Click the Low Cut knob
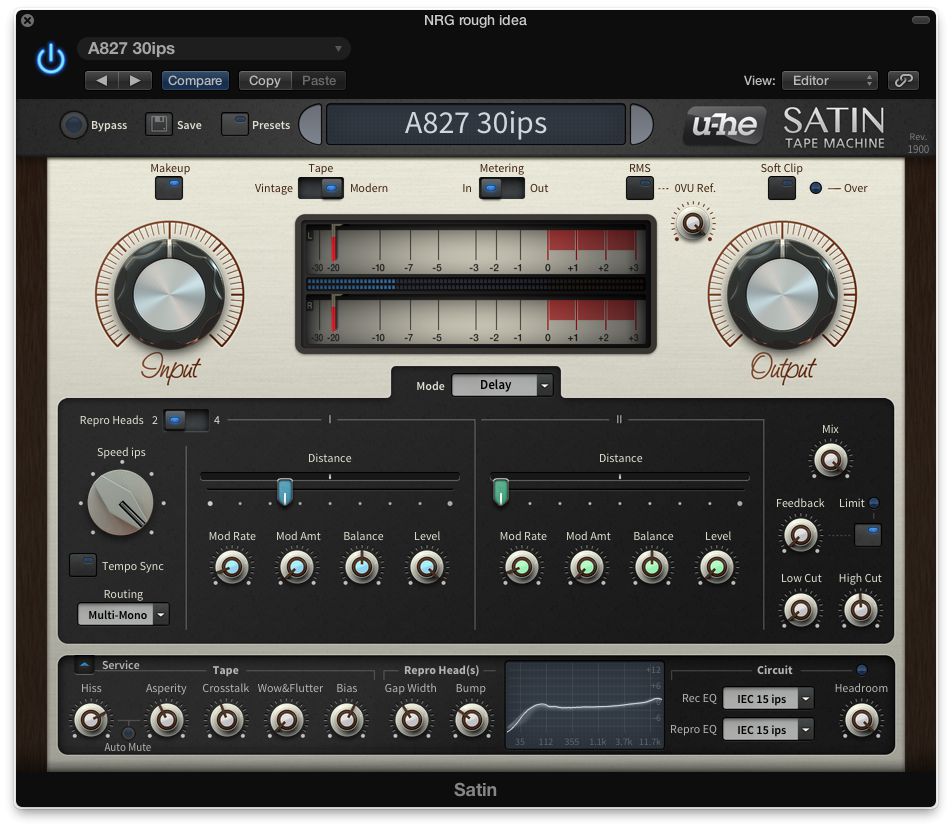Image resolution: width=952 pixels, height=829 pixels. (x=800, y=609)
